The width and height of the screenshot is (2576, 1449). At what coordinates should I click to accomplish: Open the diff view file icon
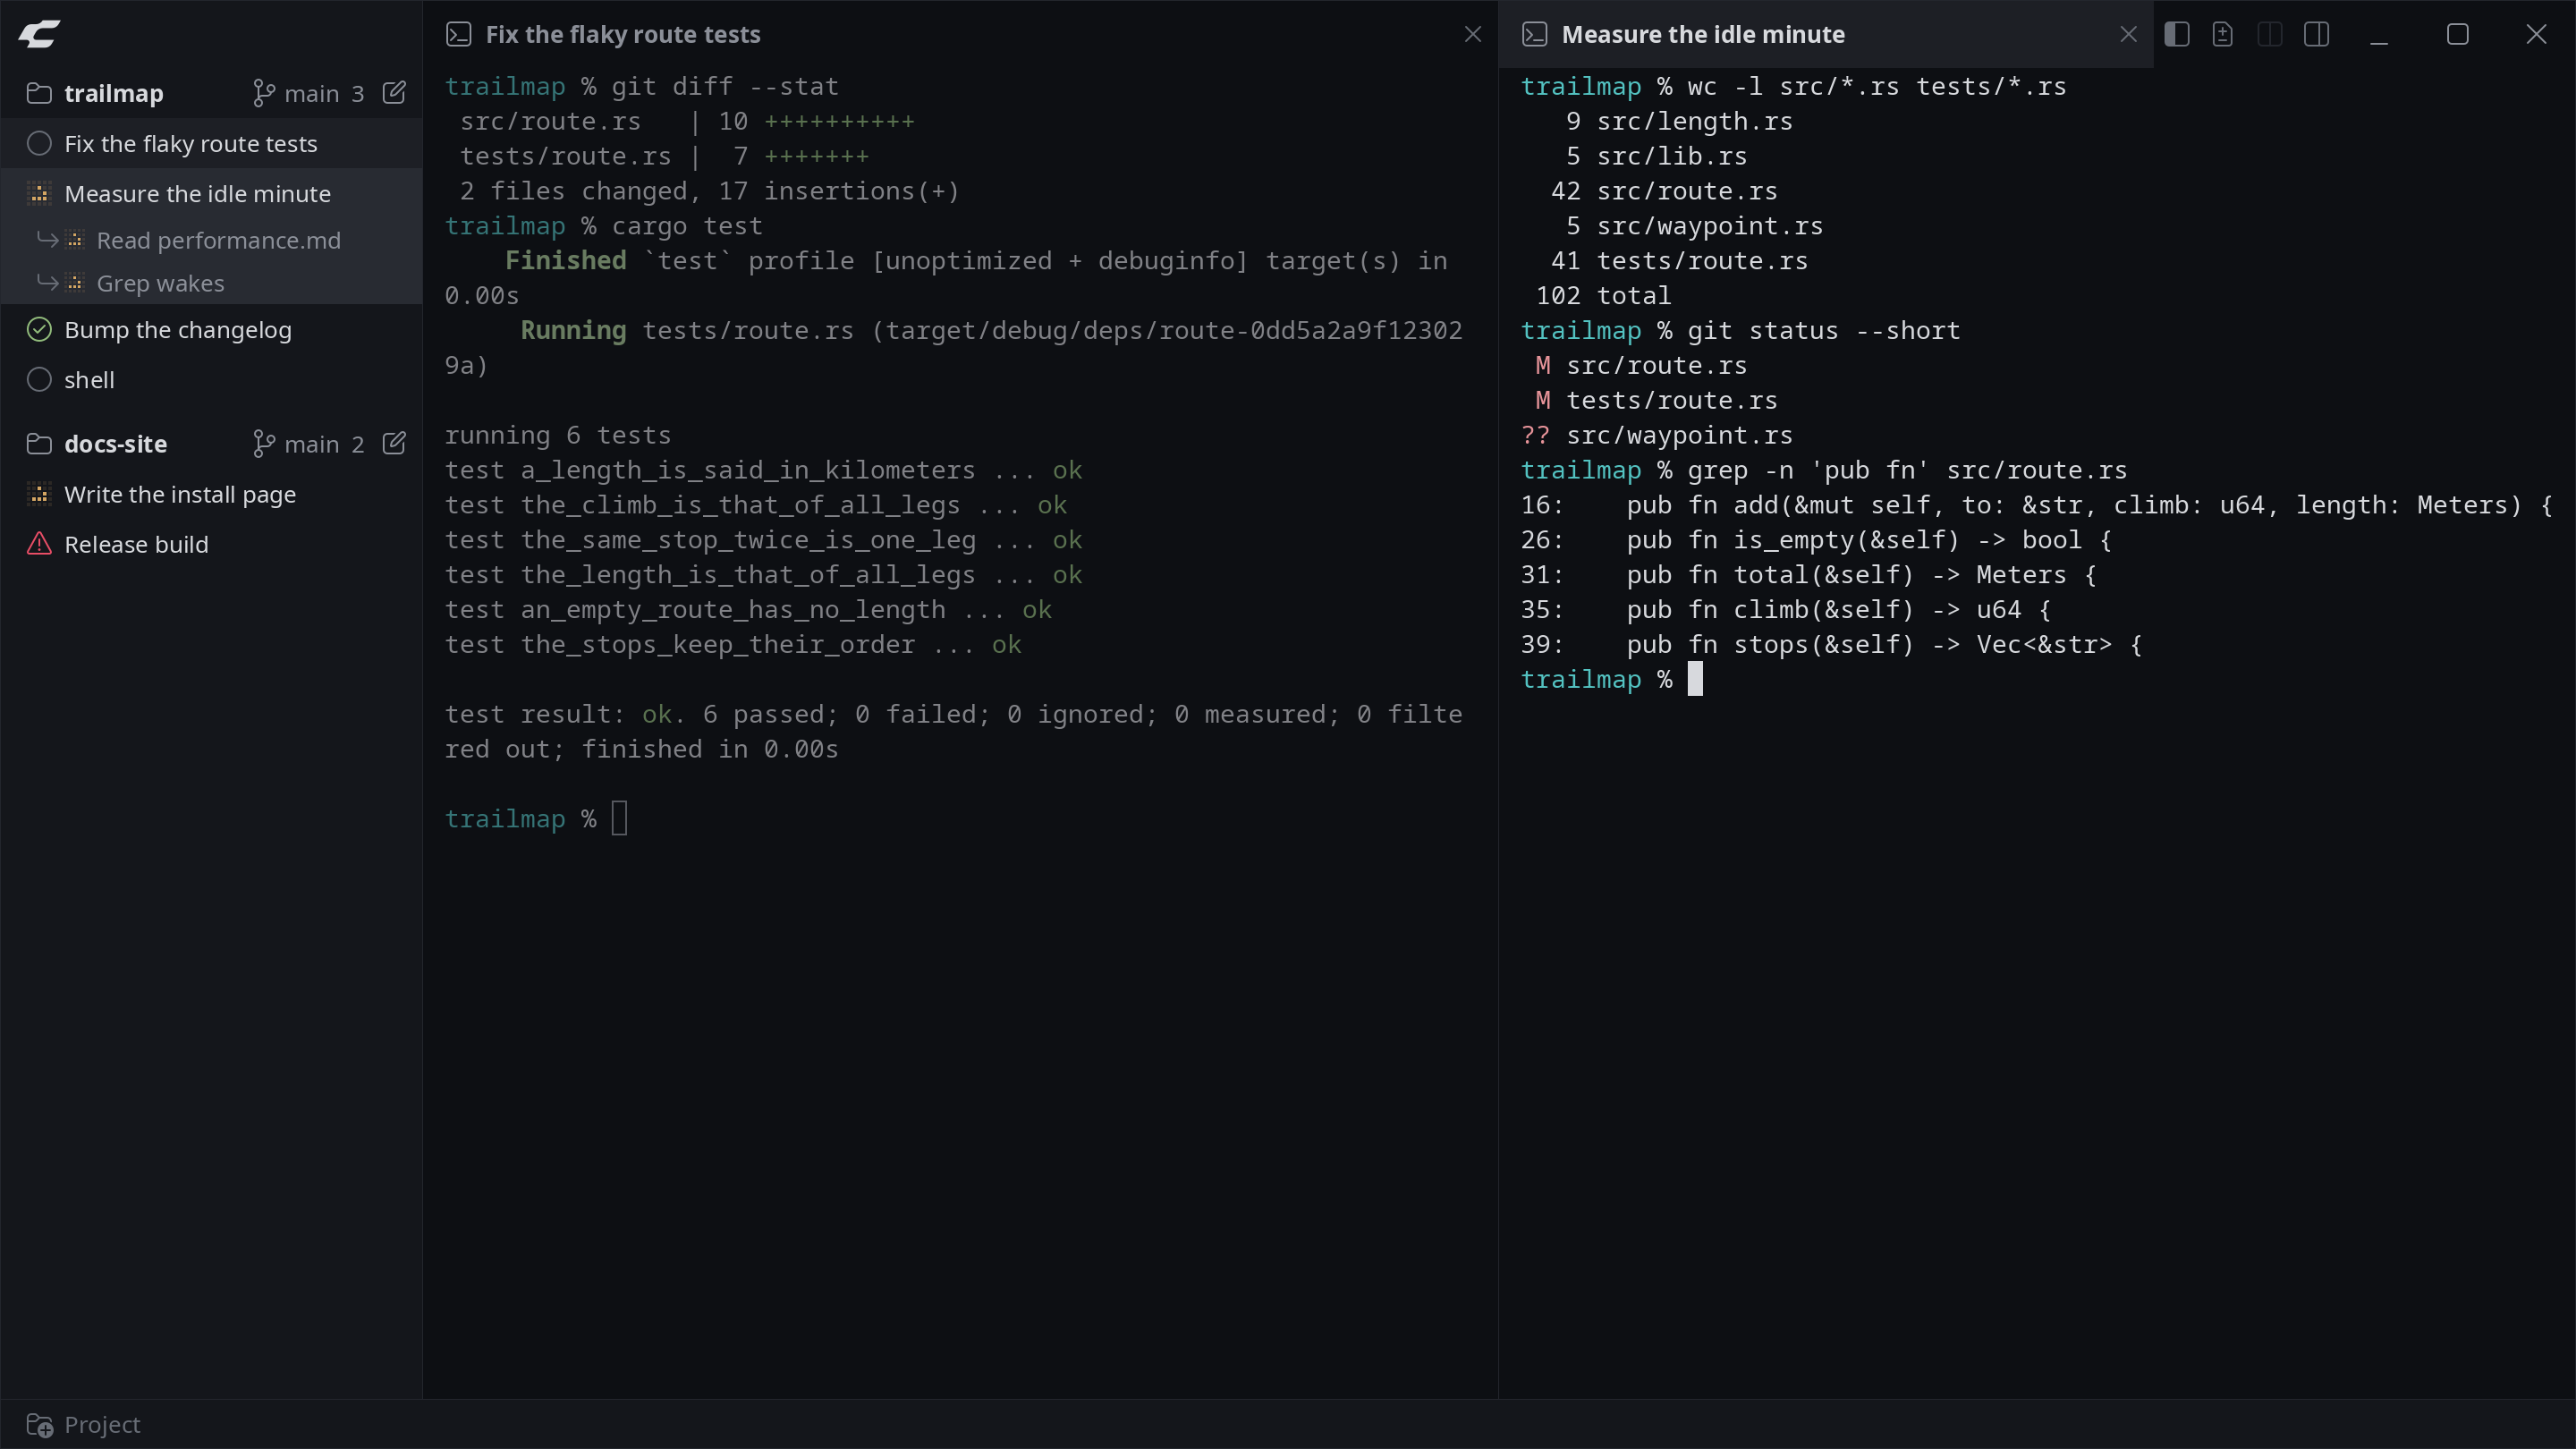pyautogui.click(x=2223, y=34)
